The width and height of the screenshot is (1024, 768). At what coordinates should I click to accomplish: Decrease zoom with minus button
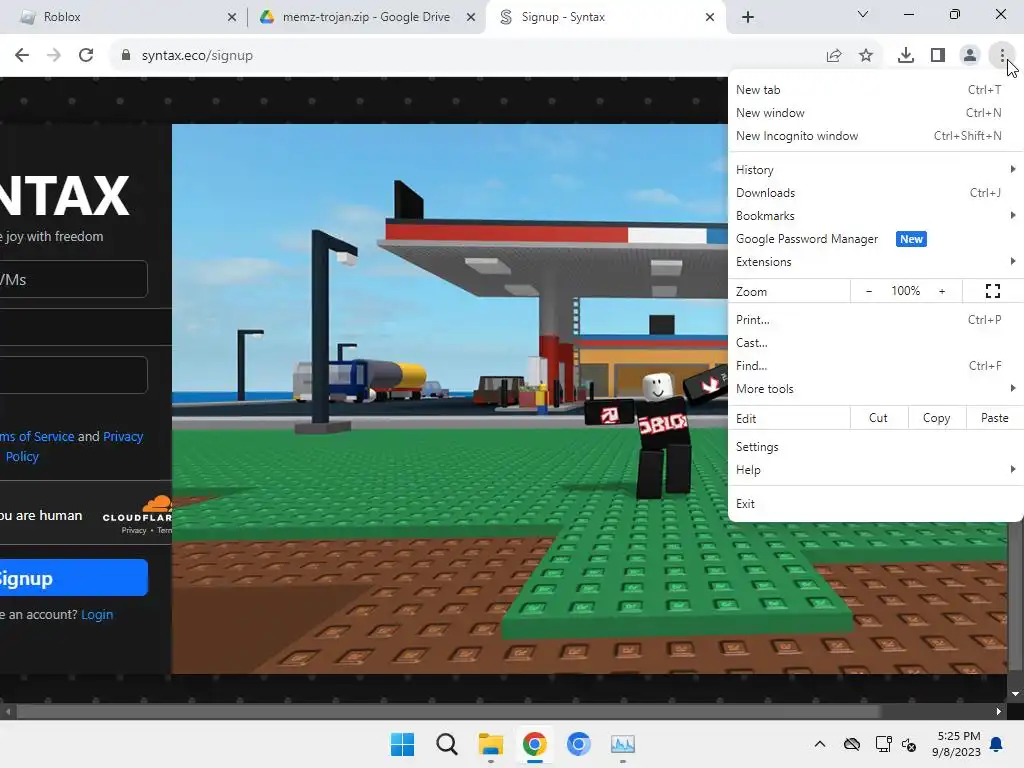pos(869,291)
